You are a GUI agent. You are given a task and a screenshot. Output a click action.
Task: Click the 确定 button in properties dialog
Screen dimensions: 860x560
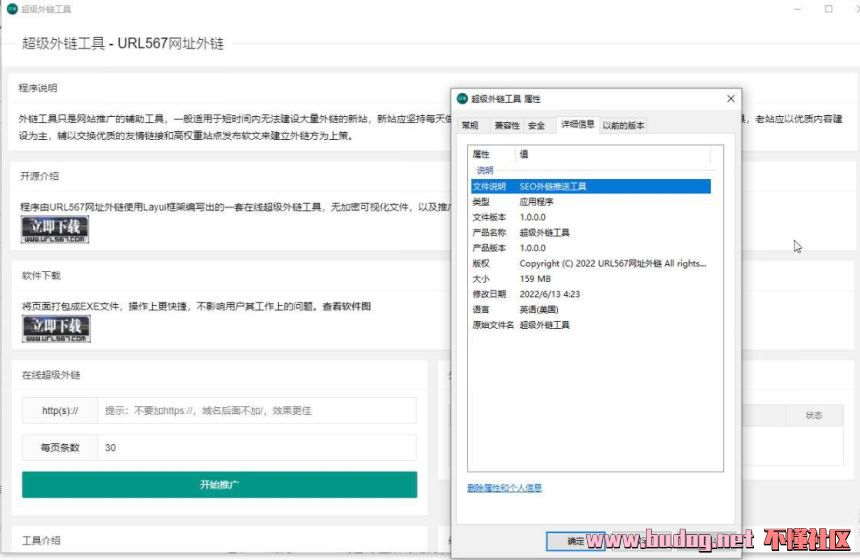coord(577,541)
